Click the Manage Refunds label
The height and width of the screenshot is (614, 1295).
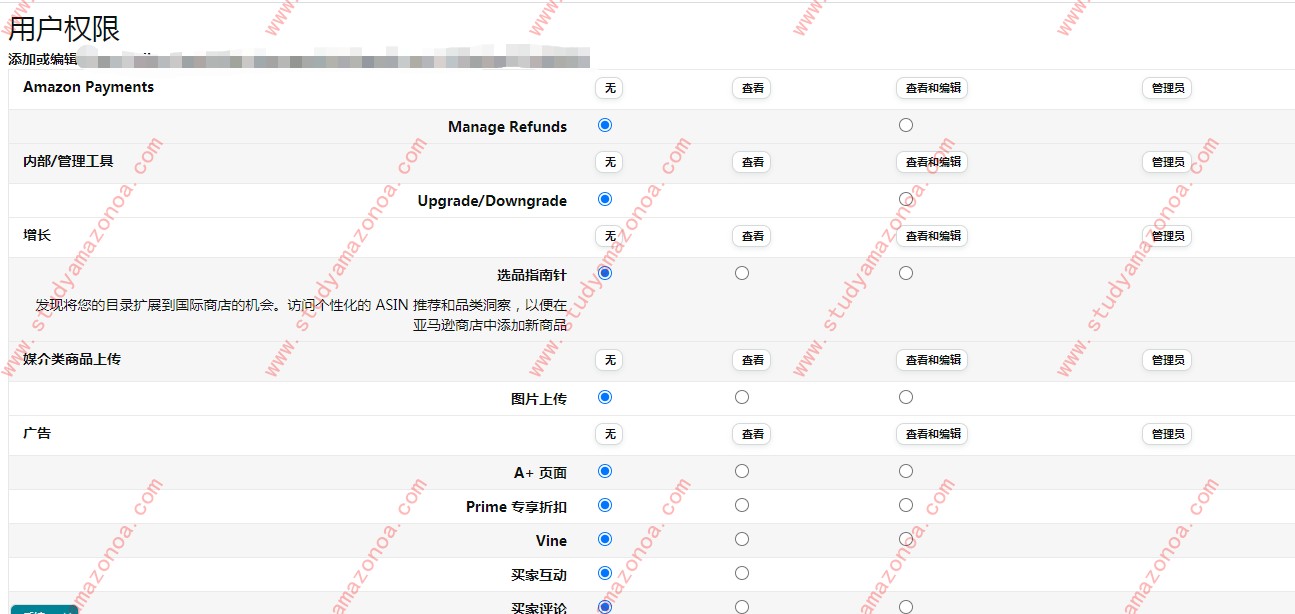click(x=507, y=127)
